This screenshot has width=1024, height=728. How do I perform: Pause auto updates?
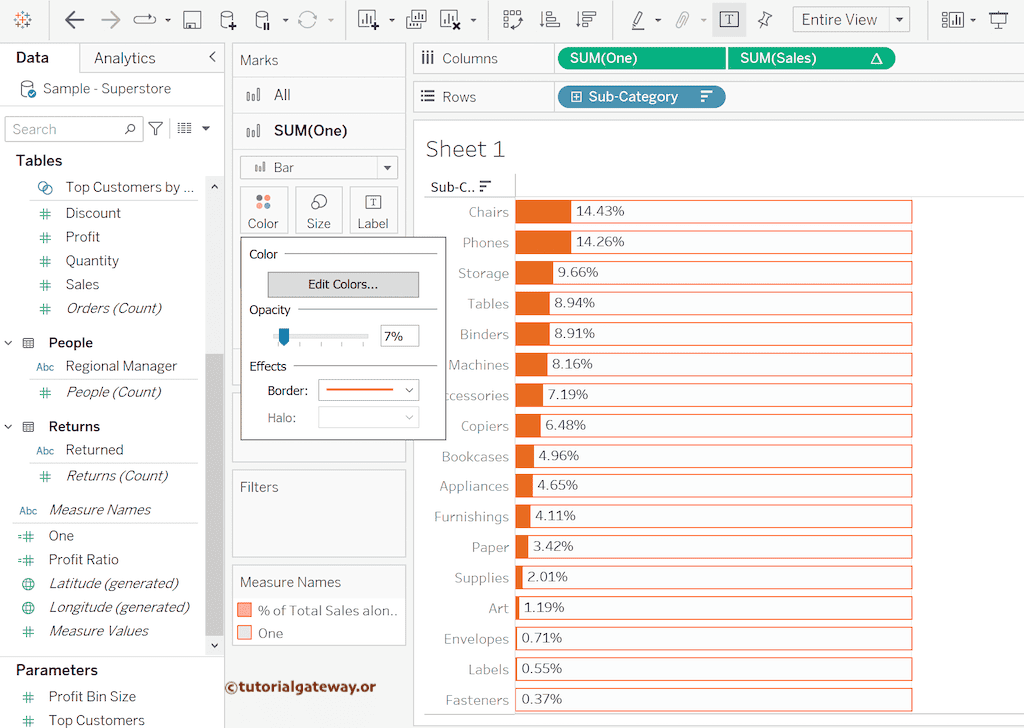(263, 20)
